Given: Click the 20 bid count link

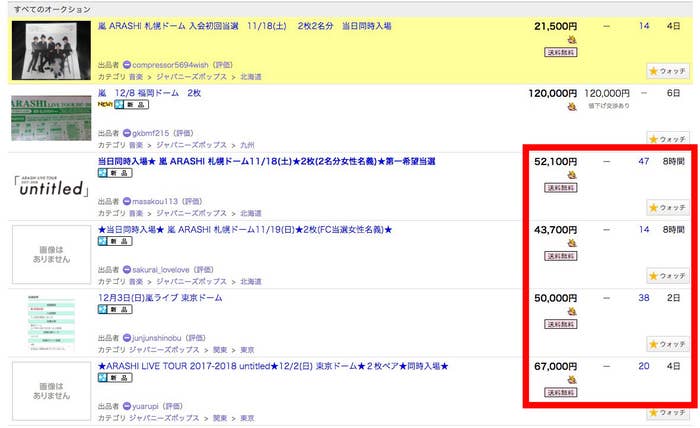Looking at the screenshot, I should click(x=643, y=366).
